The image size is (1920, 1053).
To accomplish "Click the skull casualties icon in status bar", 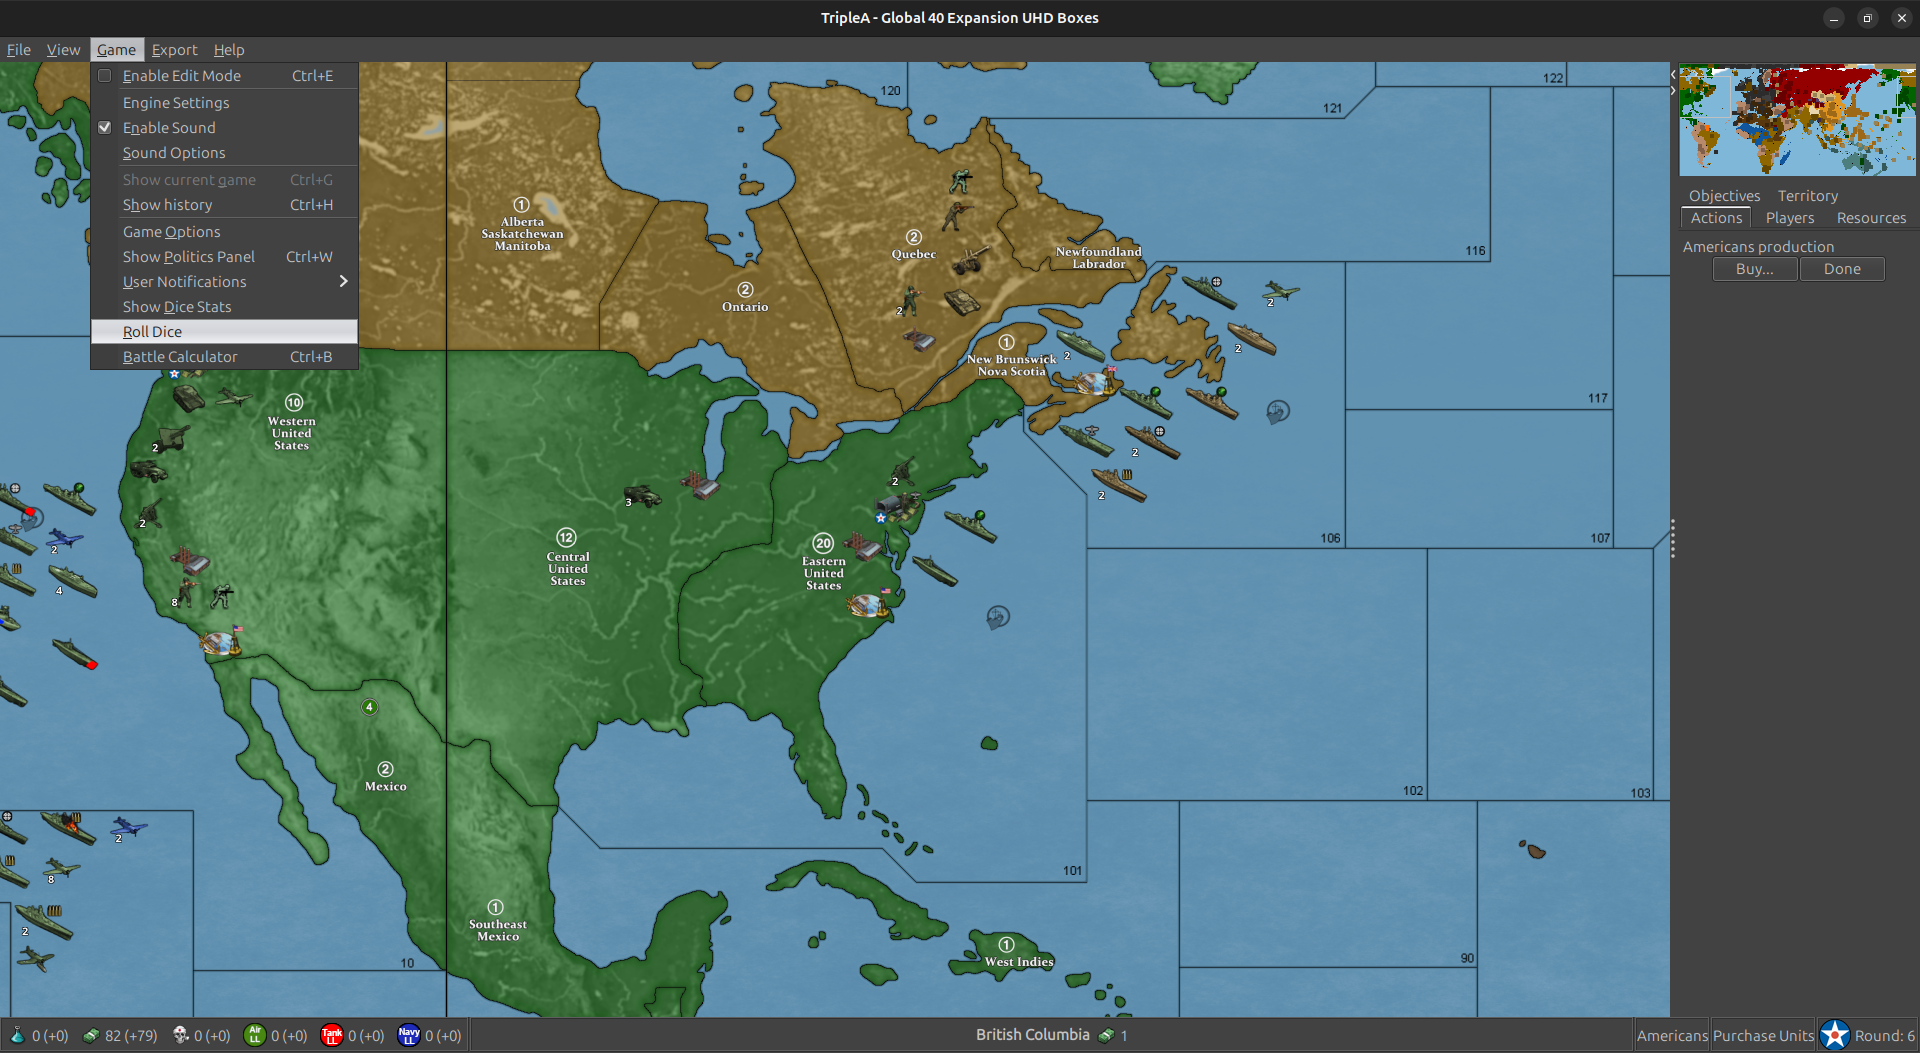I will tap(181, 1035).
